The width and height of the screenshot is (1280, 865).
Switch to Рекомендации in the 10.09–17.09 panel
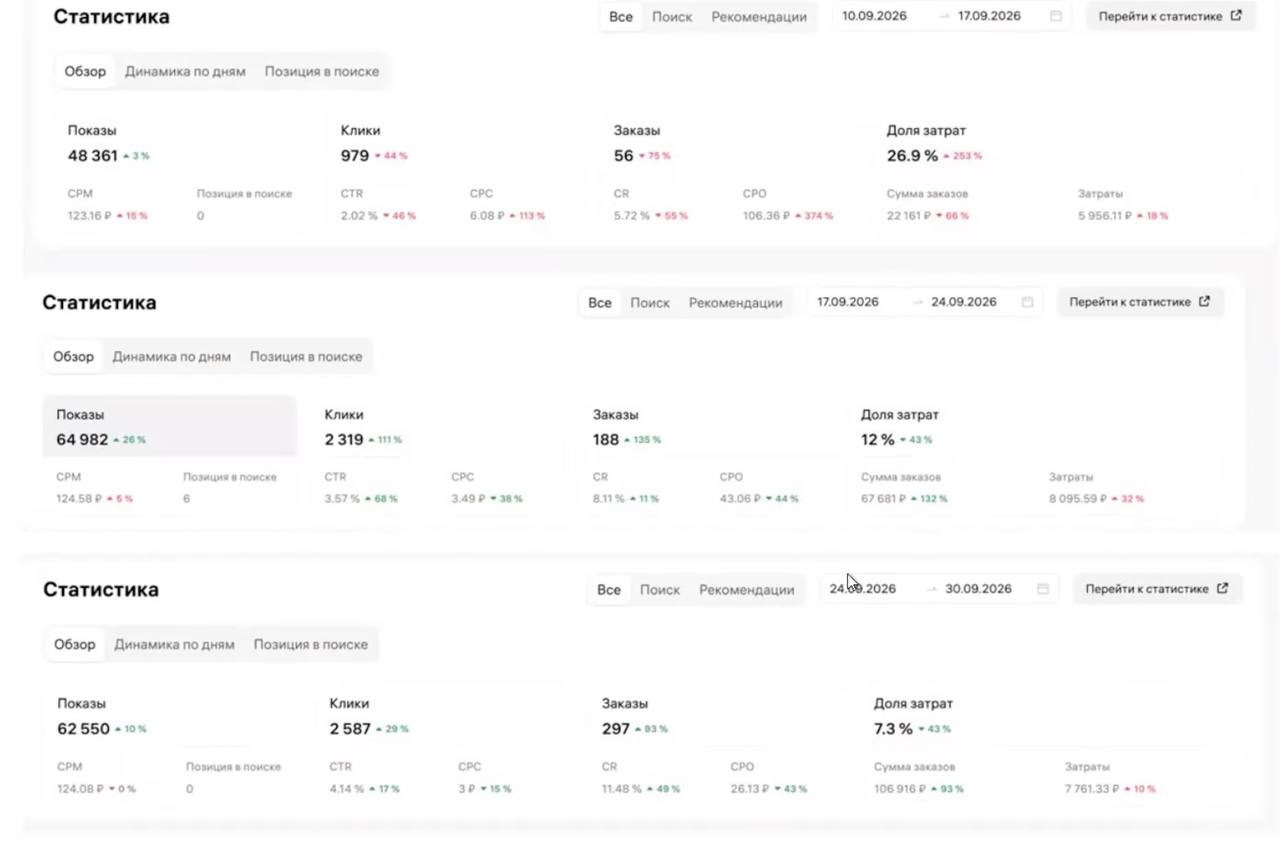[759, 17]
